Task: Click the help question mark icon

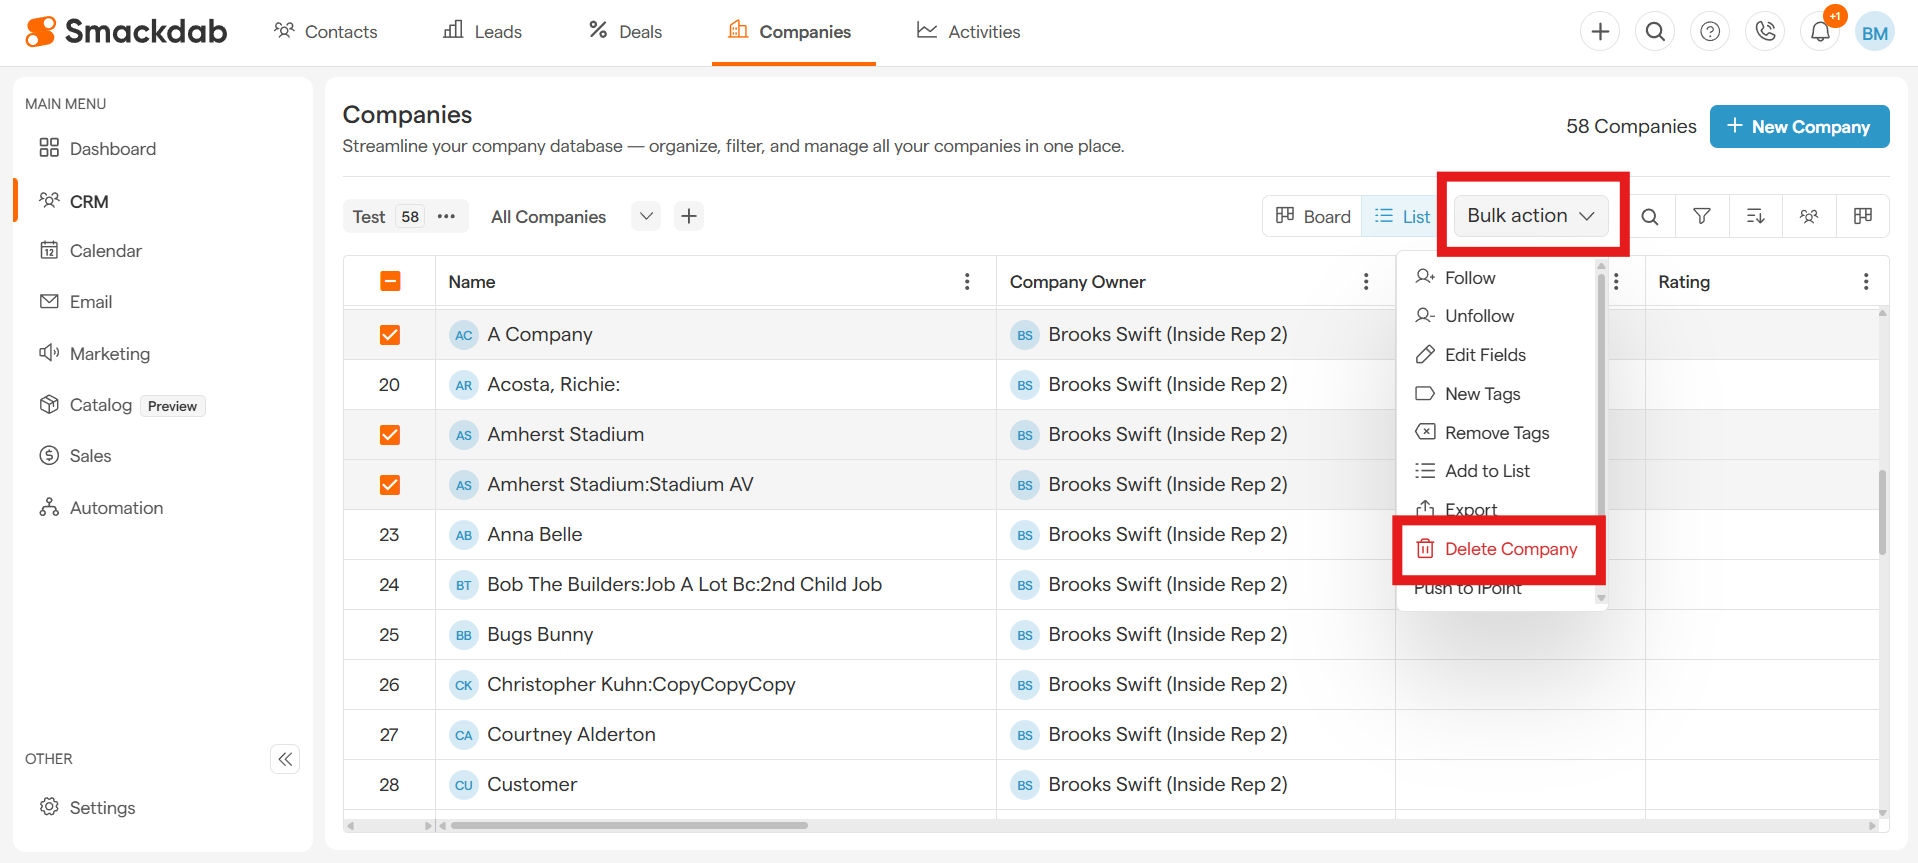Action: point(1710,32)
